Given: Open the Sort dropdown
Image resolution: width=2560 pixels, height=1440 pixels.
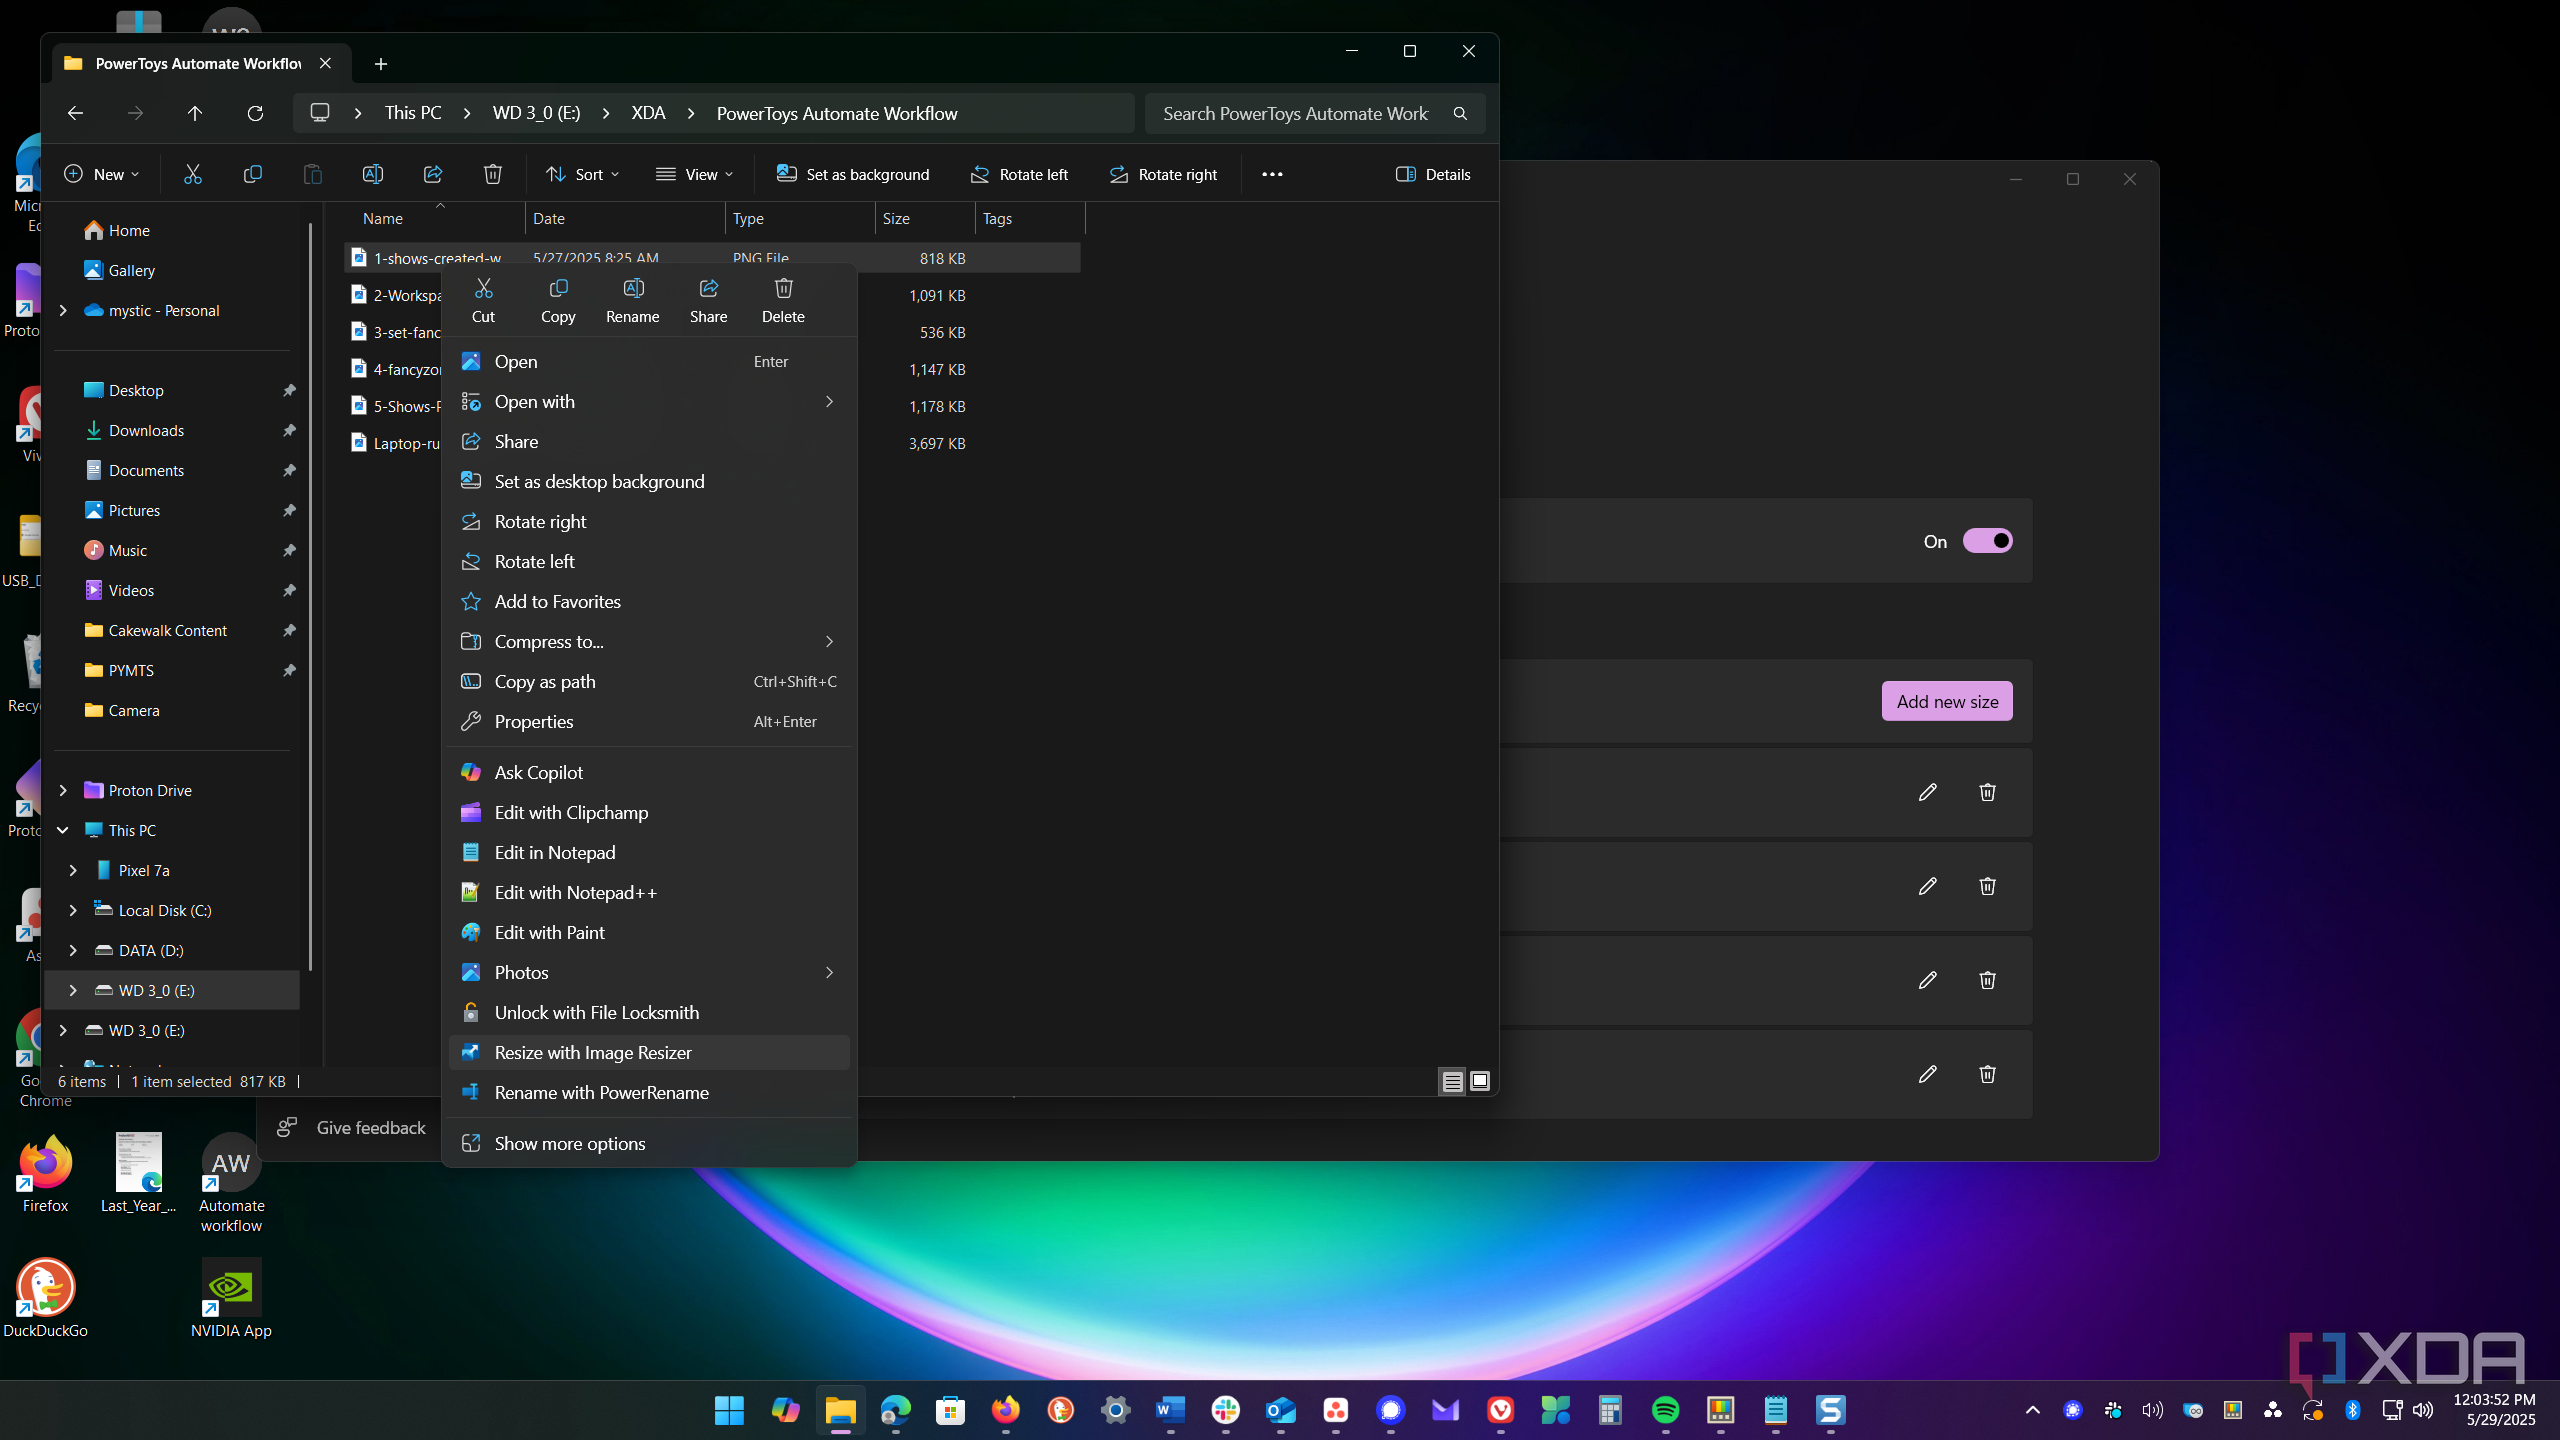Looking at the screenshot, I should click(582, 174).
